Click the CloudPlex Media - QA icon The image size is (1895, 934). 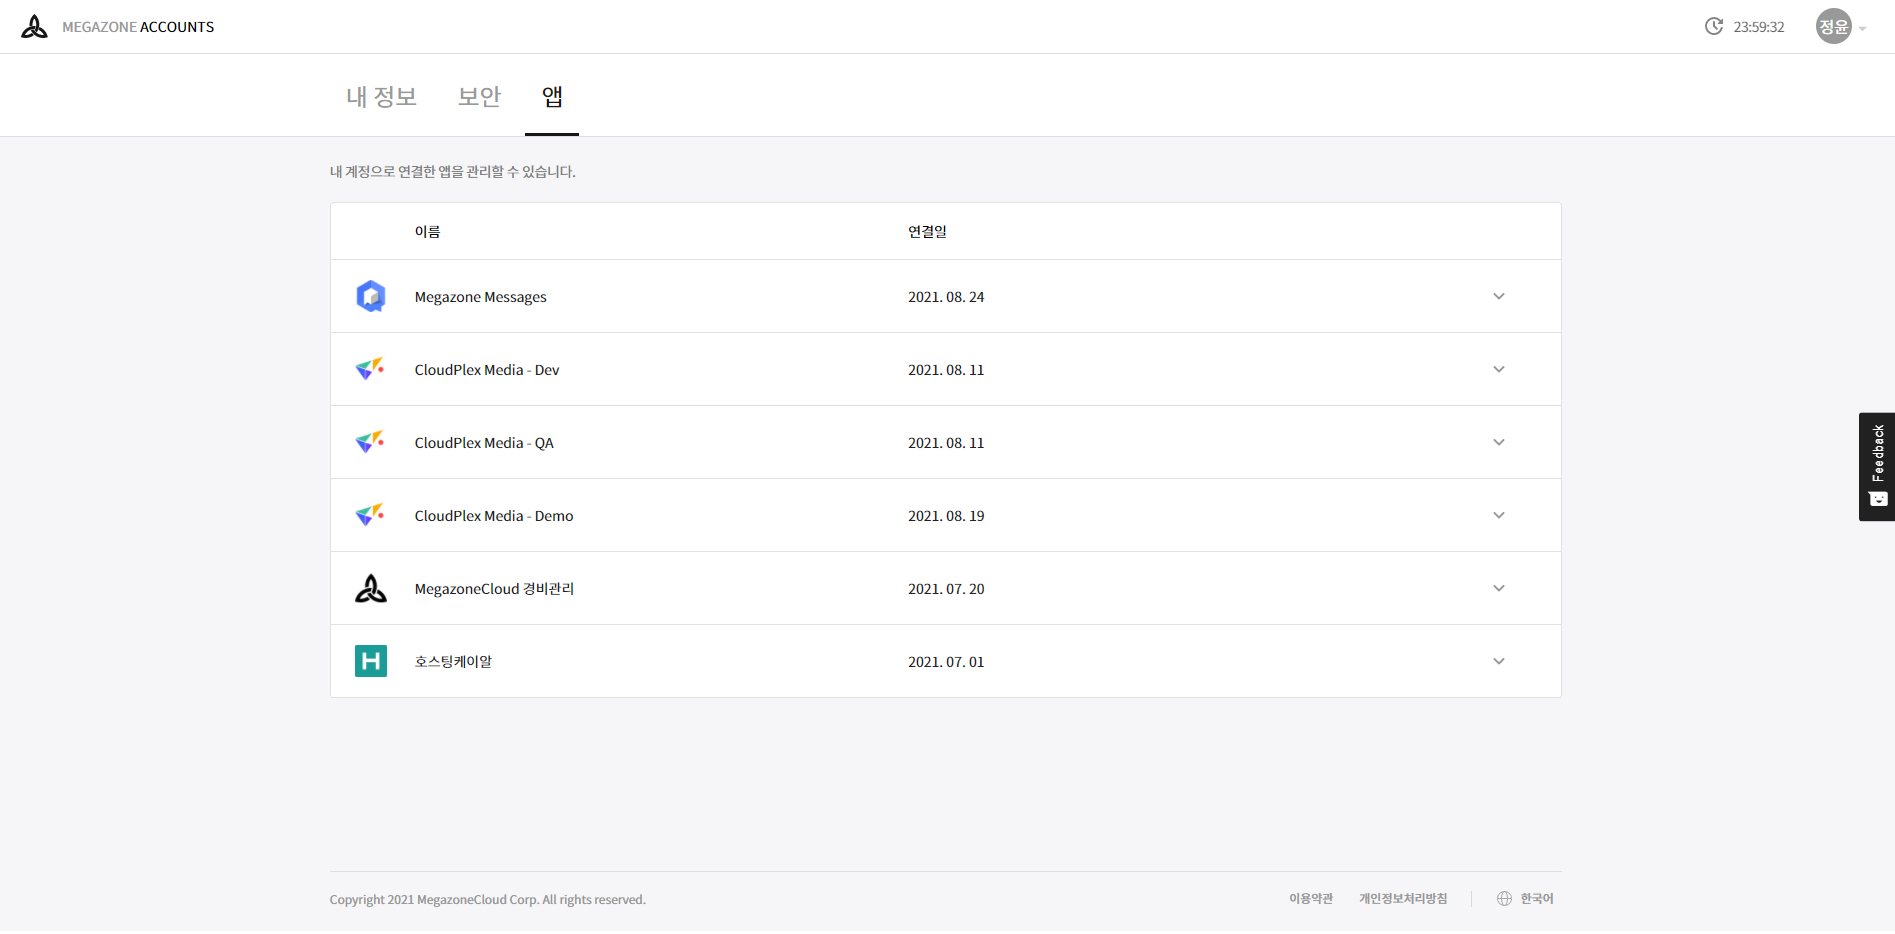point(370,442)
